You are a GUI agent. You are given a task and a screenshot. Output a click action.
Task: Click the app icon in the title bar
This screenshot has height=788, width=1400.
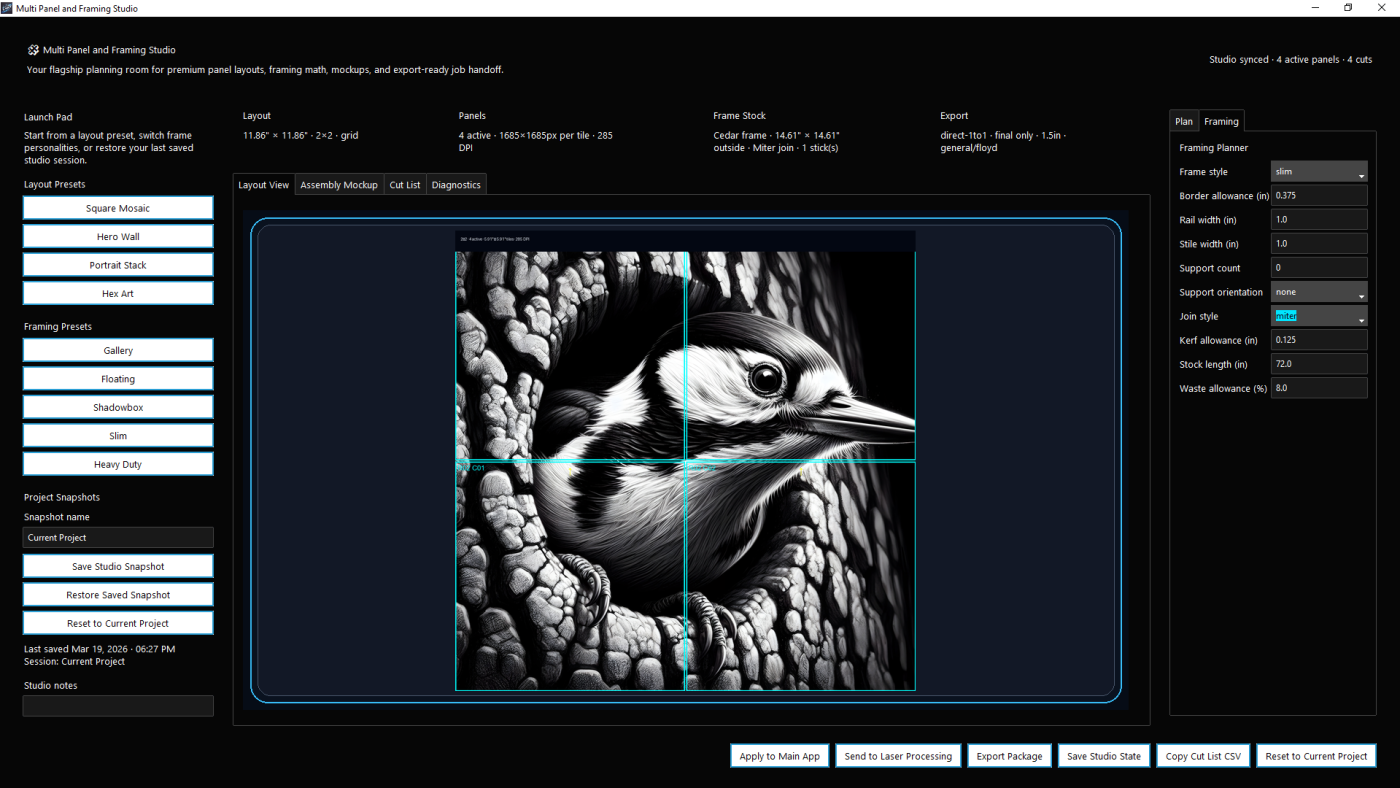[x=7, y=8]
